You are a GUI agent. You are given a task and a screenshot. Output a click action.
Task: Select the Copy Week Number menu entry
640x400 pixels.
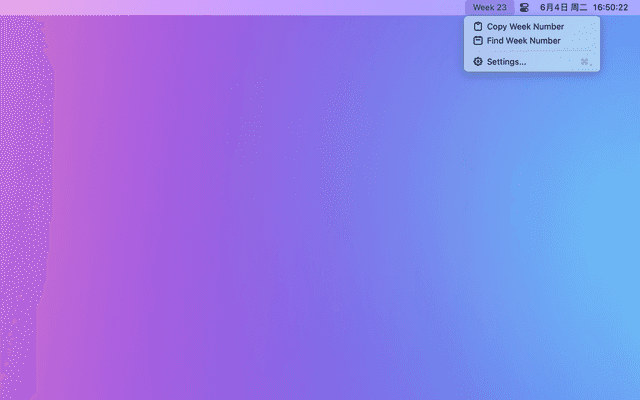tap(525, 26)
